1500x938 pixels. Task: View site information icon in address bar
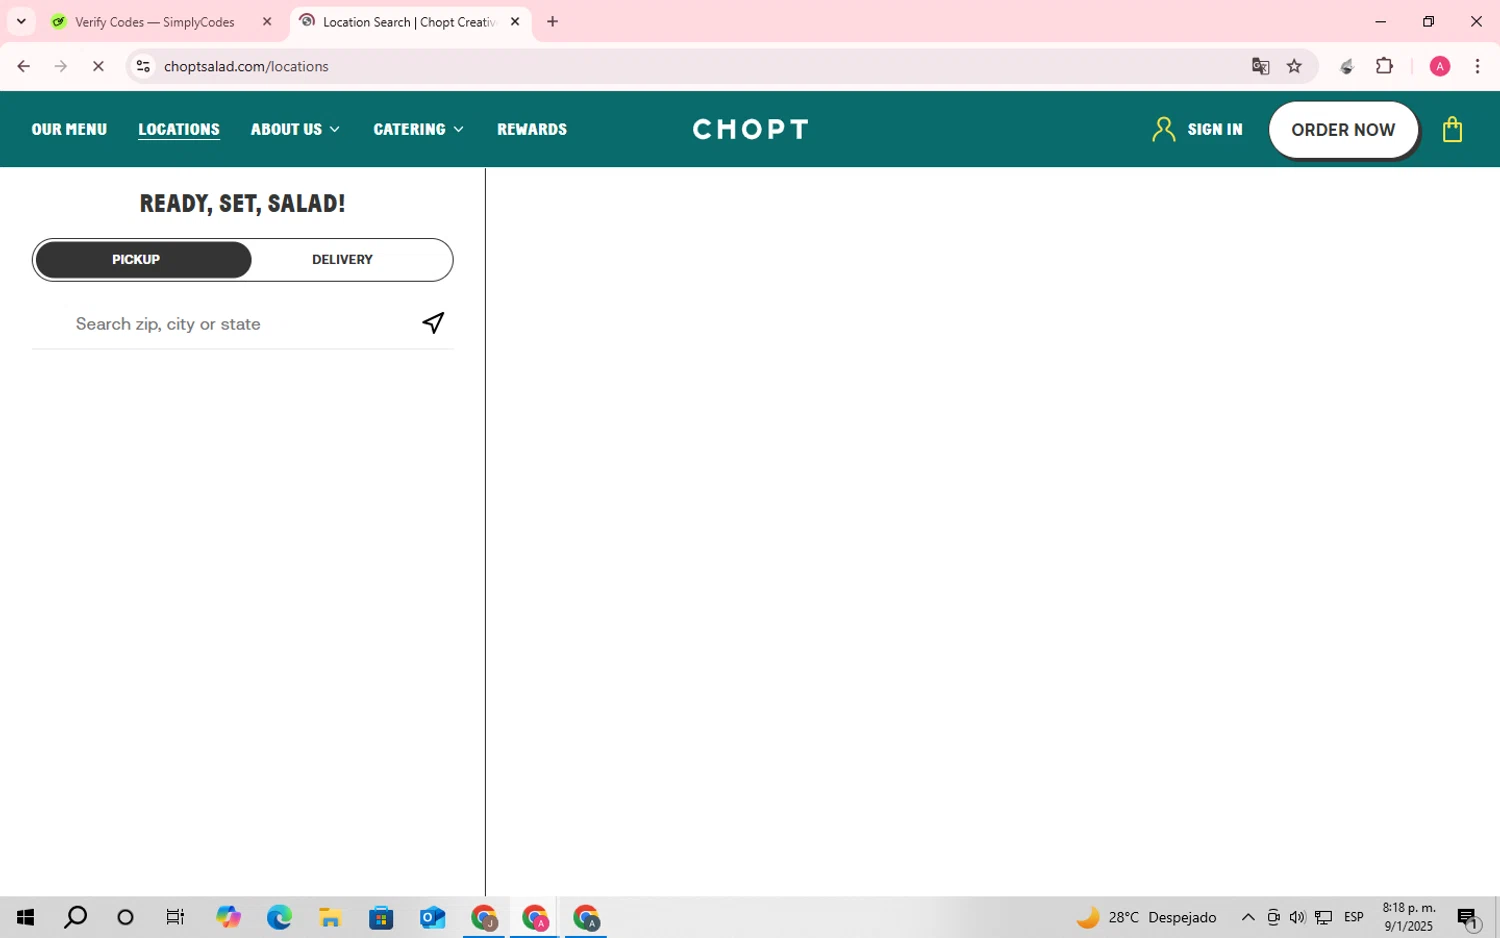click(143, 66)
